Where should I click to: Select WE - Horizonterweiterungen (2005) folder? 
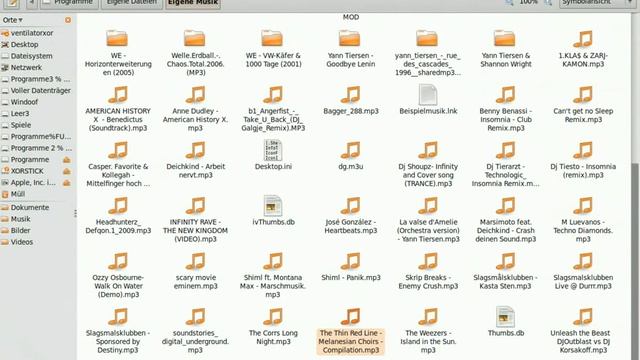[x=118, y=53]
